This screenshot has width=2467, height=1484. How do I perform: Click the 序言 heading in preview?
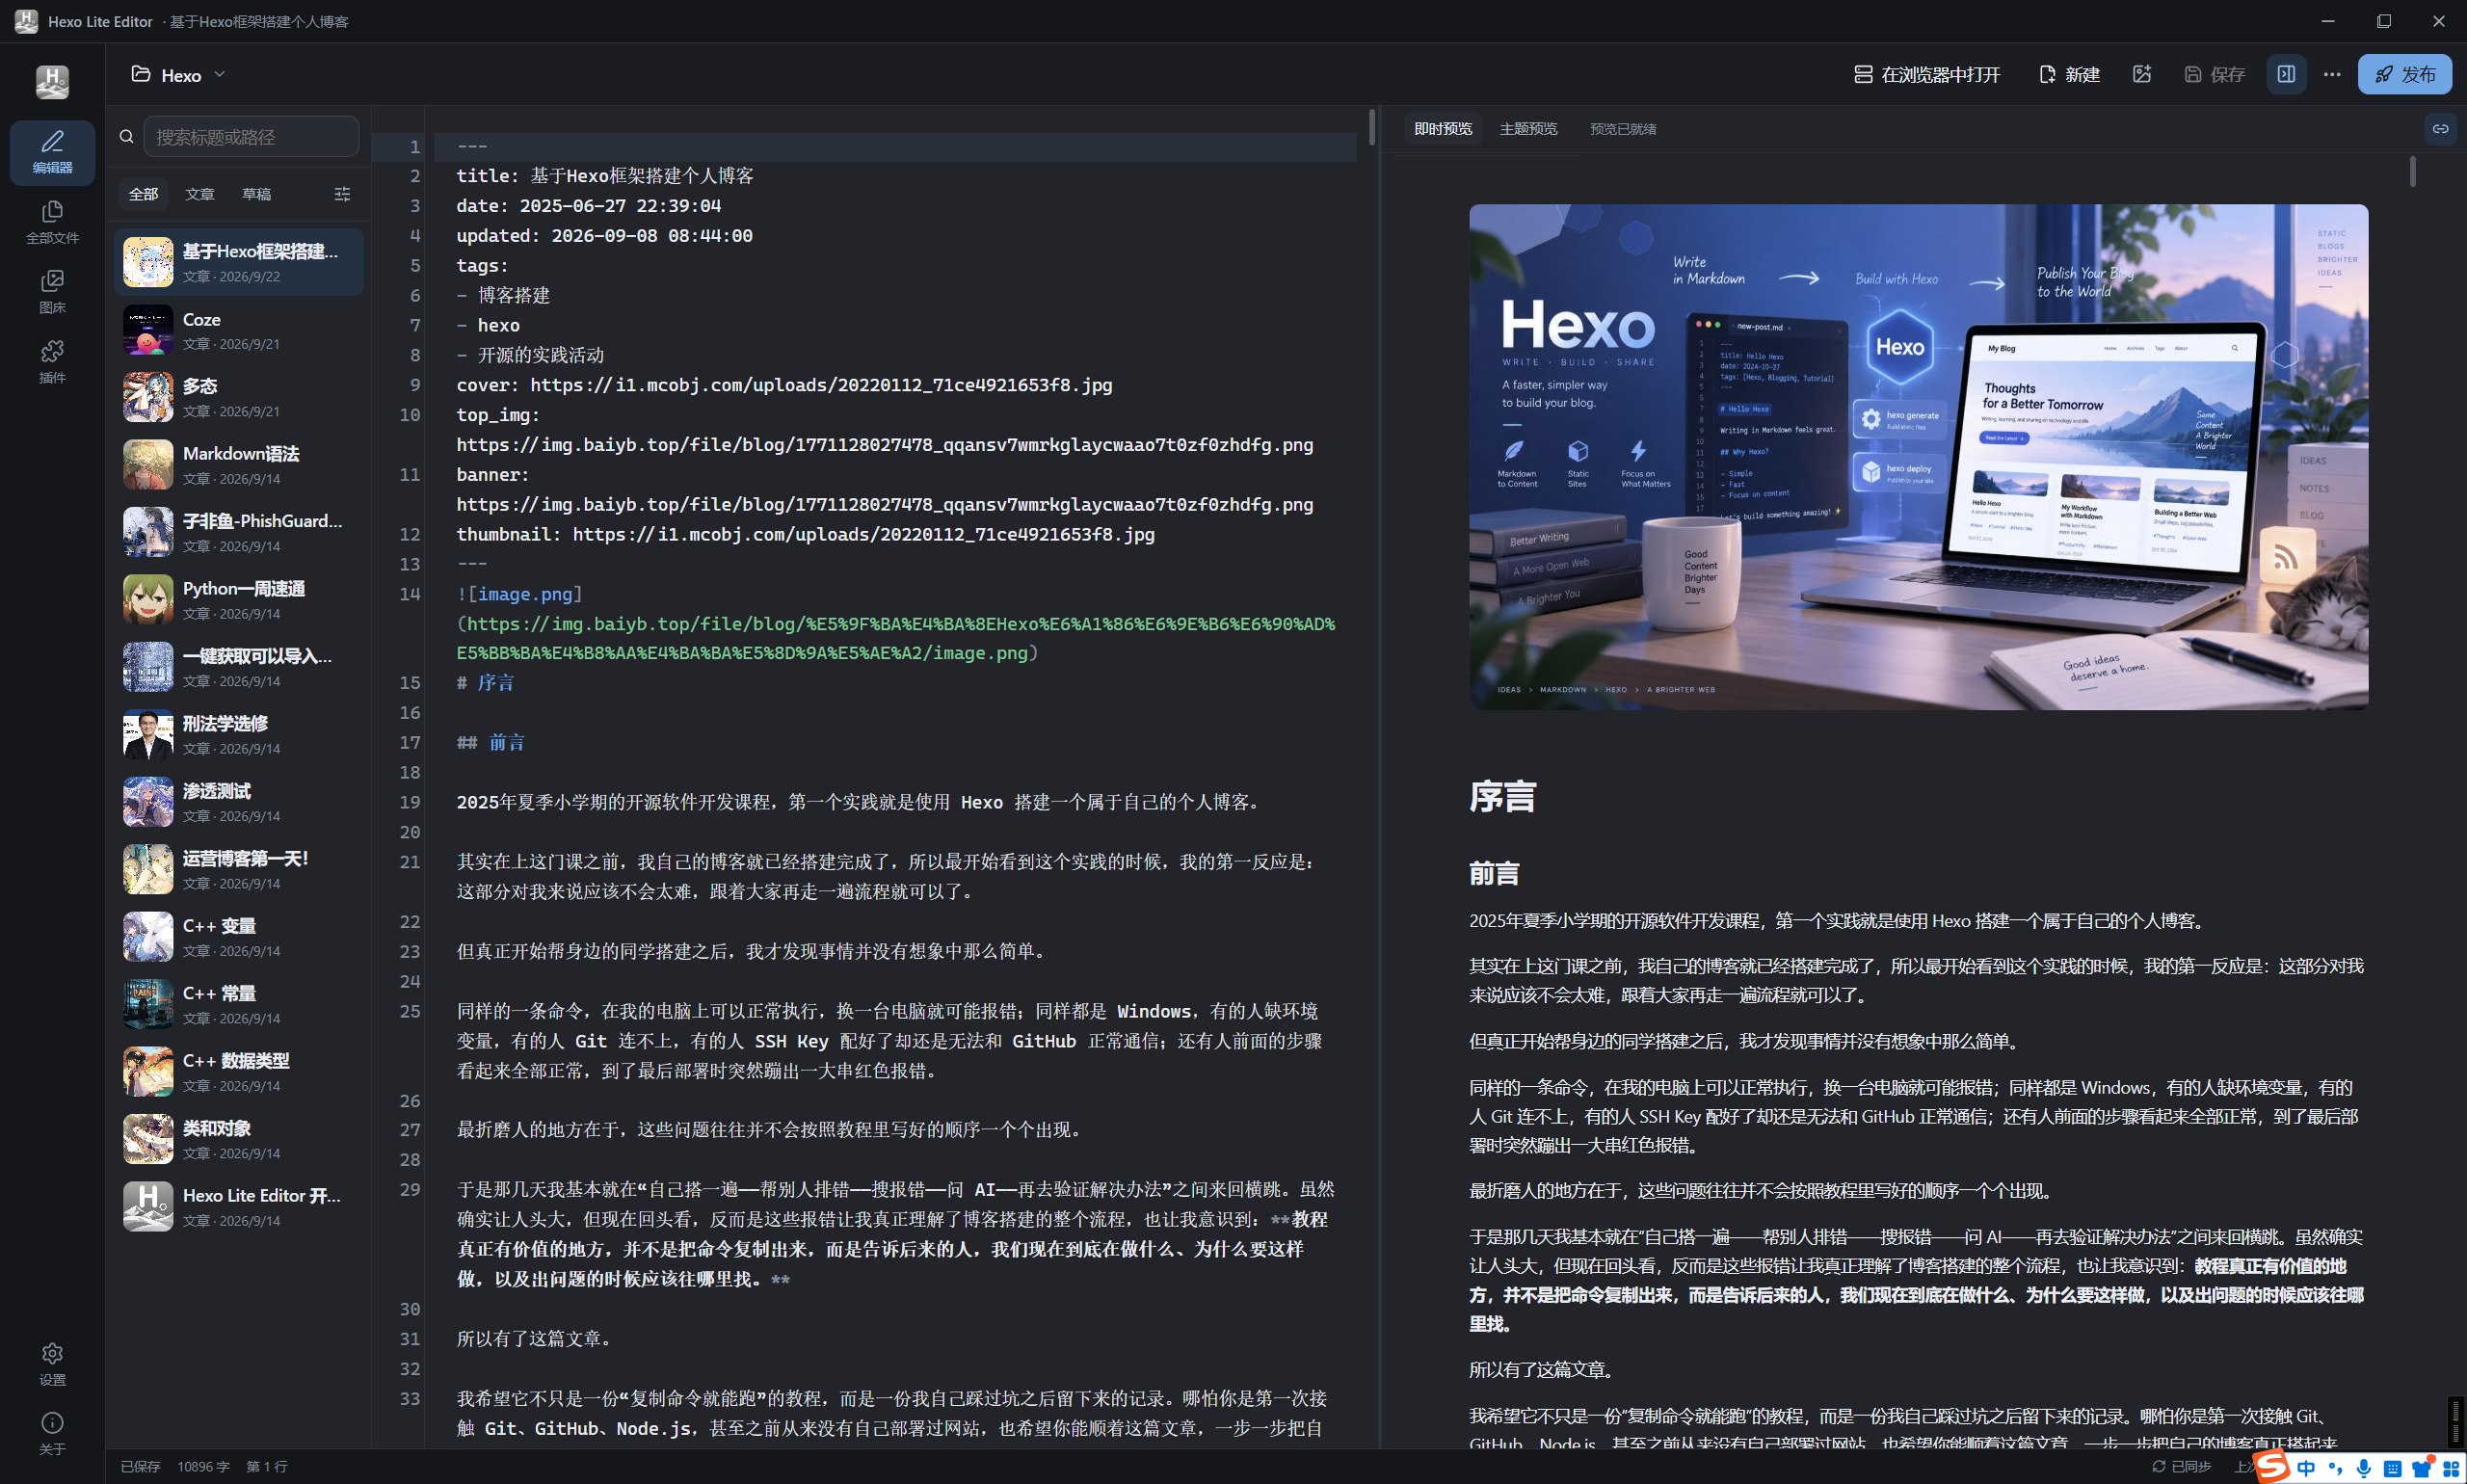coord(1502,797)
